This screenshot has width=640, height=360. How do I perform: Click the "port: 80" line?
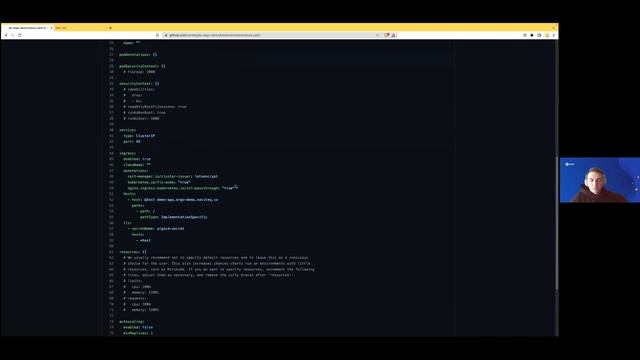[132, 141]
